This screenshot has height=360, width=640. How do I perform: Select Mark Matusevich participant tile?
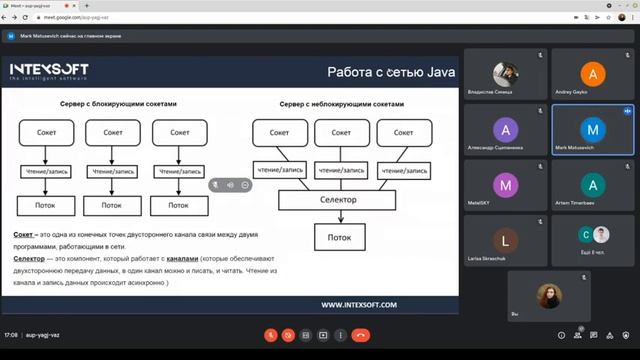[x=593, y=130]
